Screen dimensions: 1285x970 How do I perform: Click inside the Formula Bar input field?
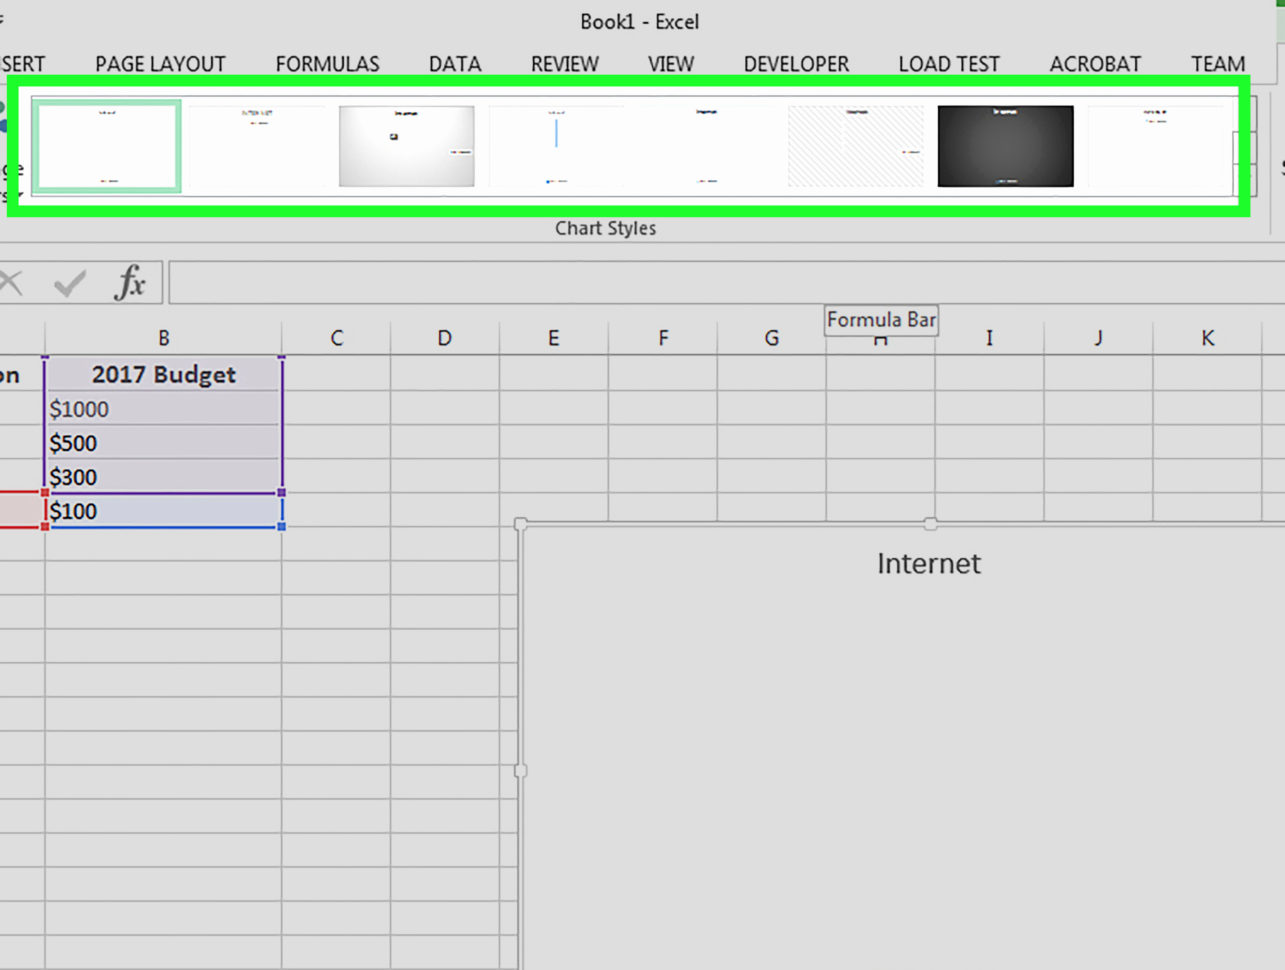point(600,281)
